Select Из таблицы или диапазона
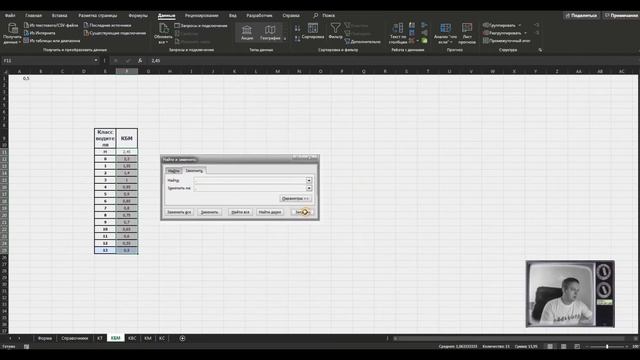The height and width of the screenshot is (360, 640). coord(52,41)
